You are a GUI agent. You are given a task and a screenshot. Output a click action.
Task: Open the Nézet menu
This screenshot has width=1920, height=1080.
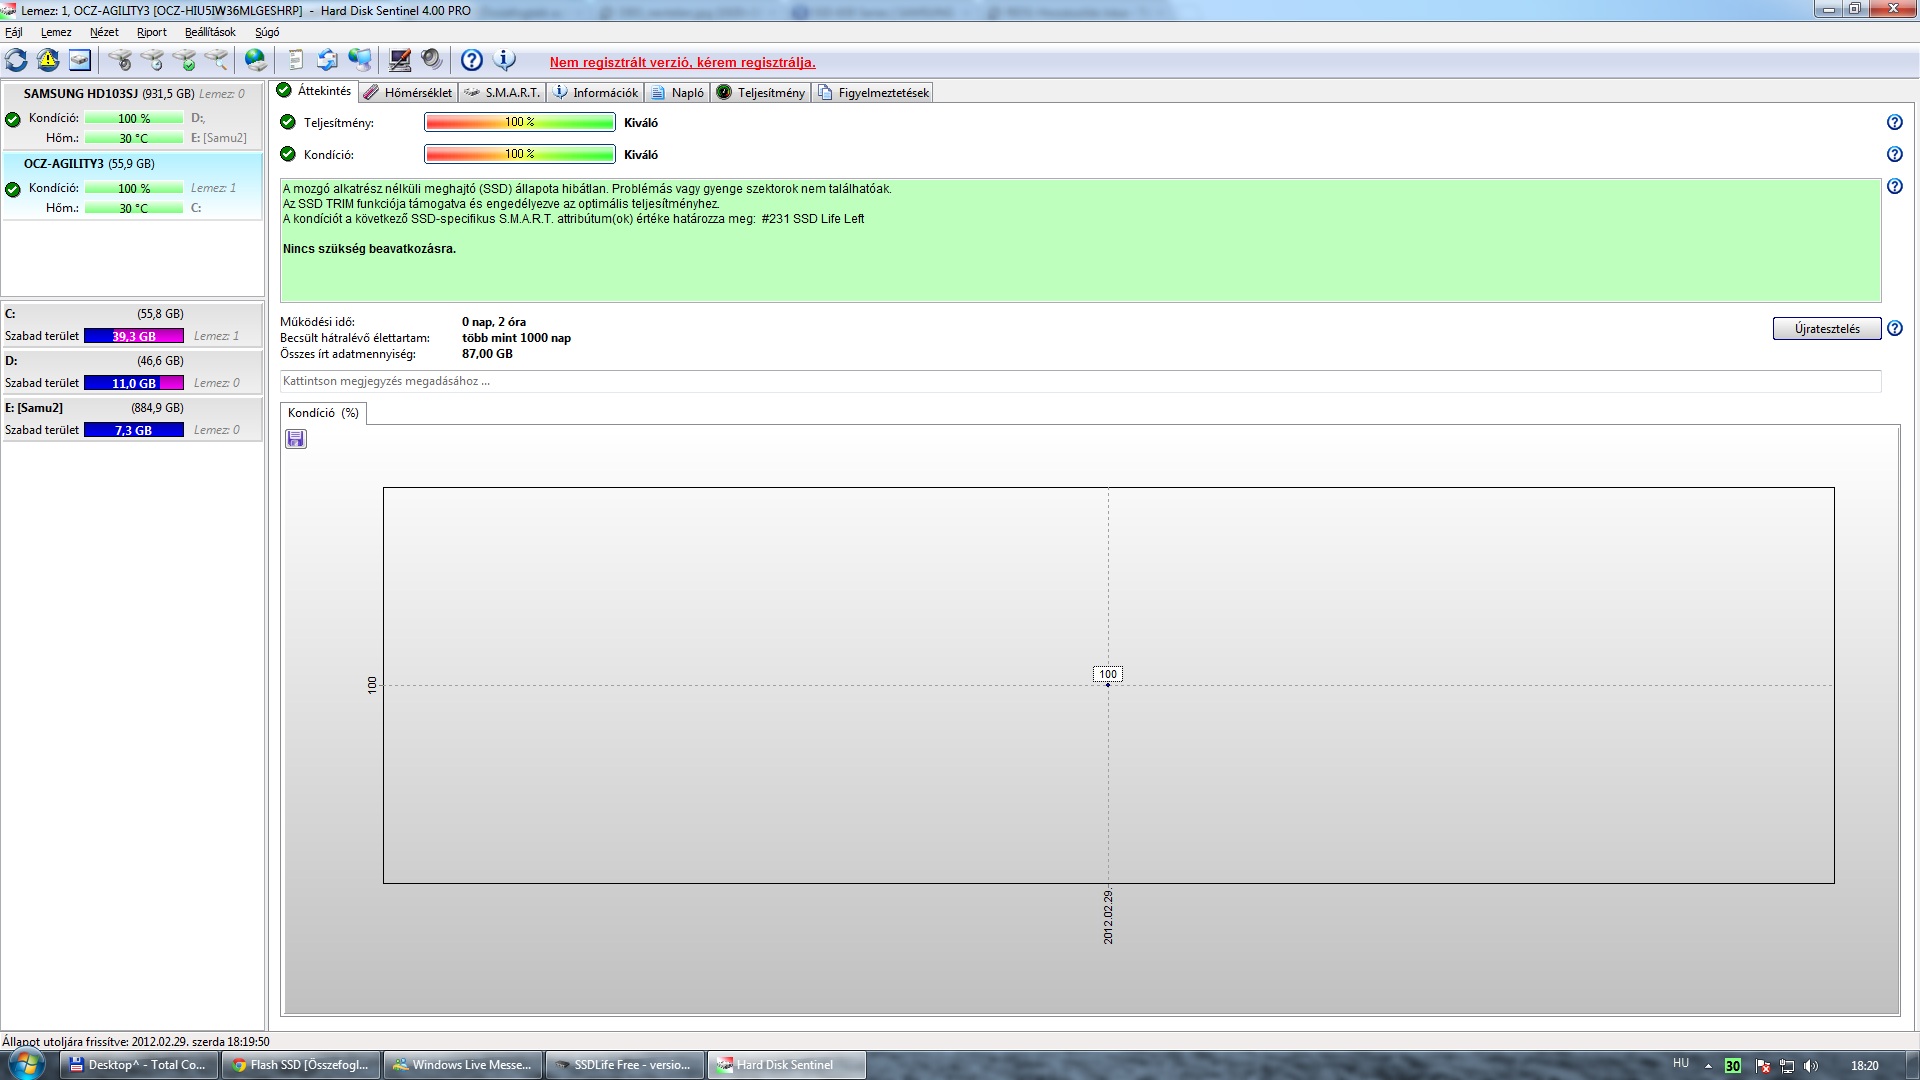pyautogui.click(x=104, y=32)
